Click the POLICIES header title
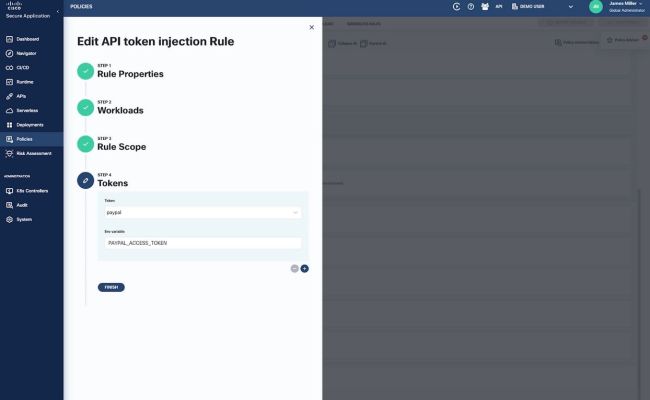The image size is (650, 400). click(x=81, y=7)
